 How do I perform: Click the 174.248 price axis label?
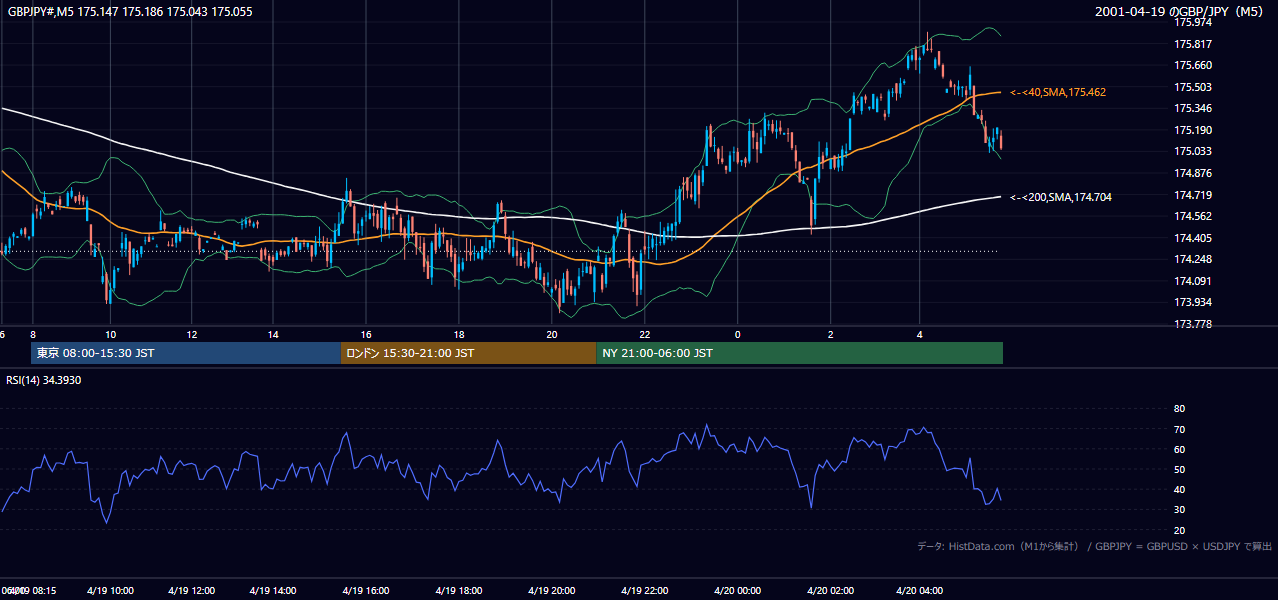[x=1192, y=259]
